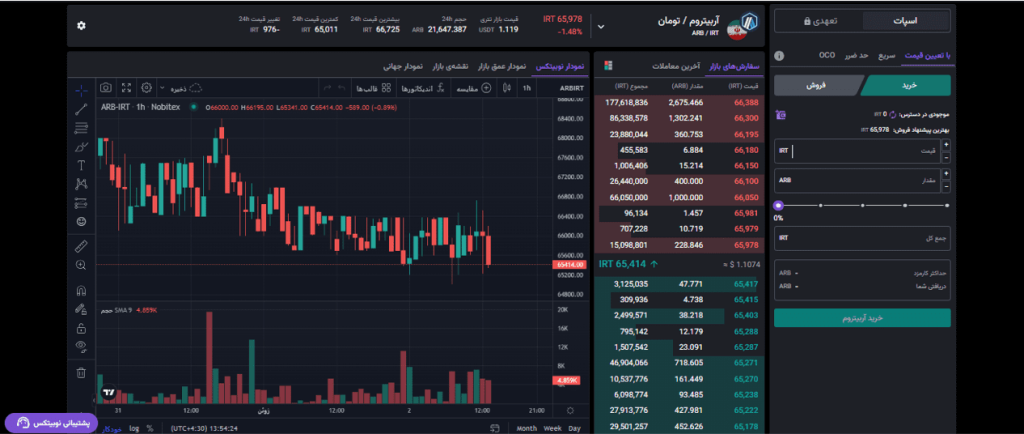Screen dimensions: 1024x434
Task: Click the Buy Arbitrum (خرید آربیتروم) button
Action: (863, 318)
